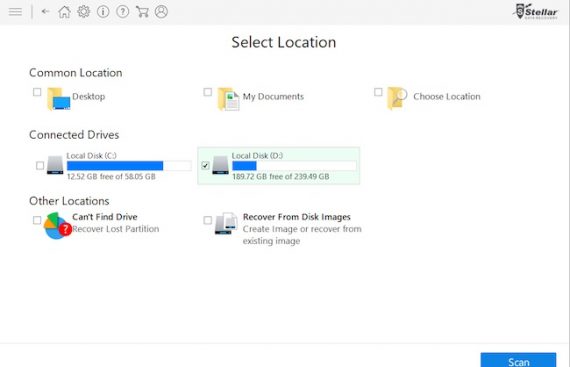Click the Desktop folder icon

(59, 98)
